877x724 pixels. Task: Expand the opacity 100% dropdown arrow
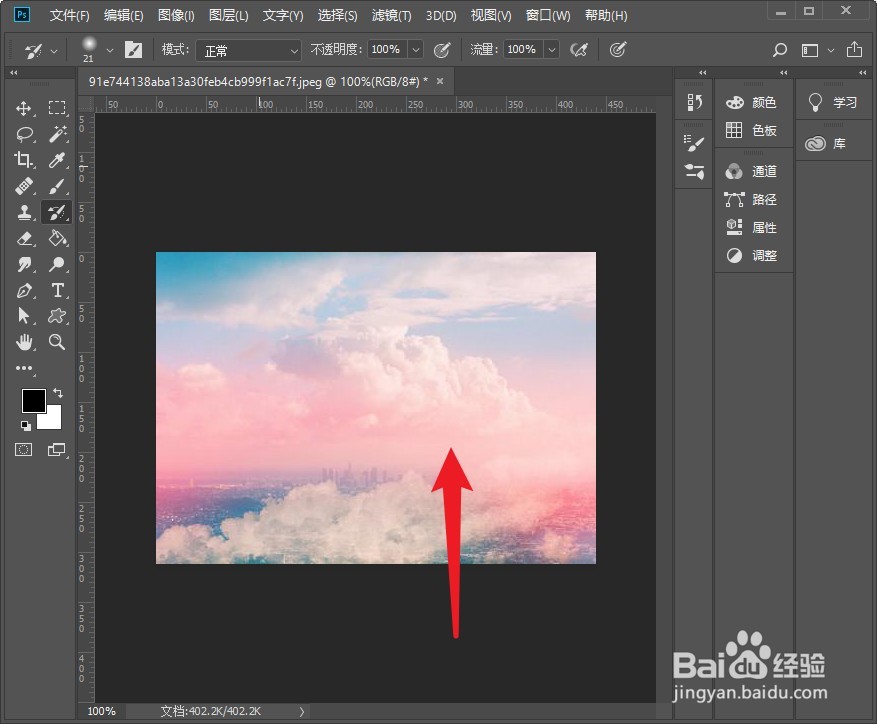click(416, 50)
